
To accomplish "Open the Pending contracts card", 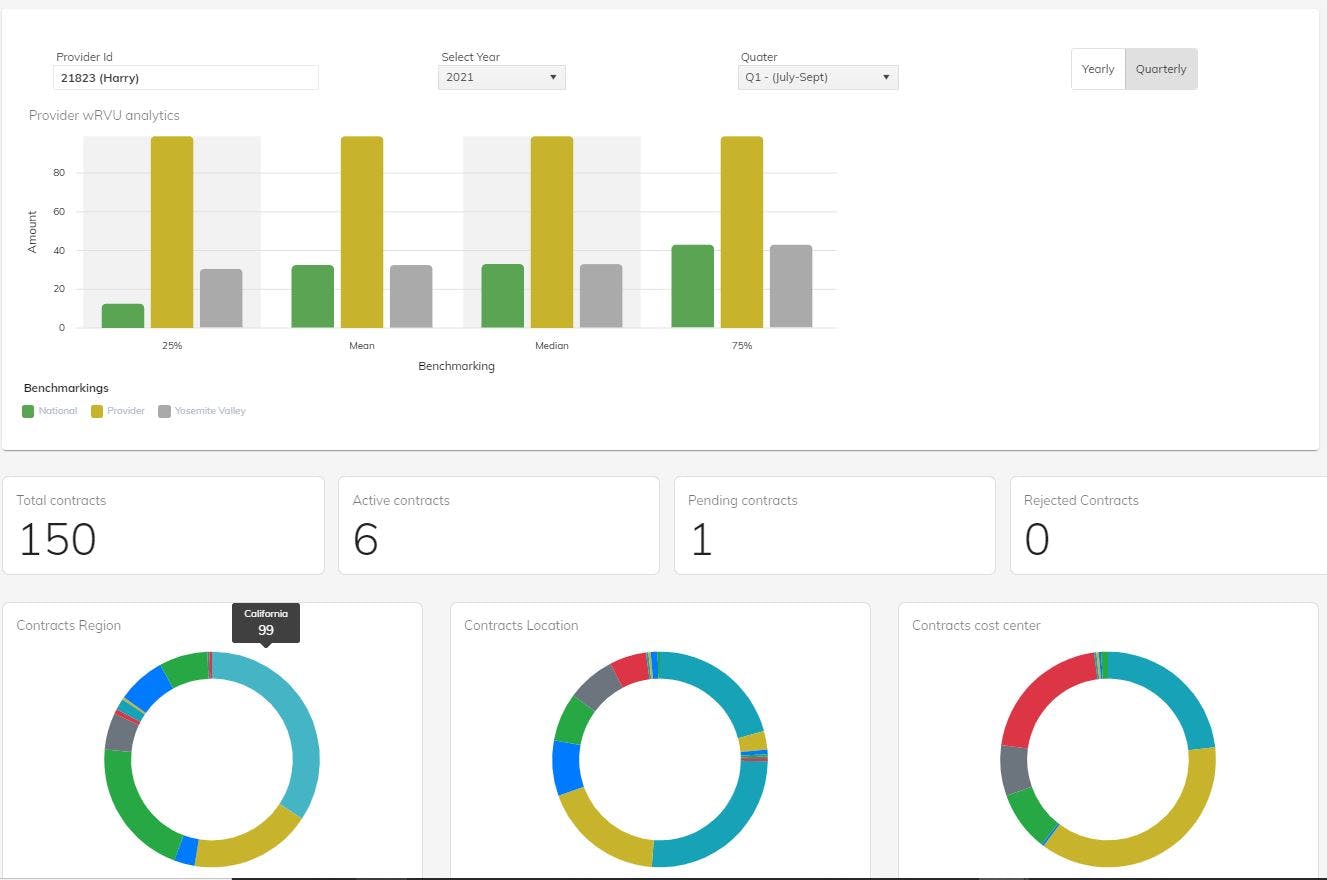I will 835,525.
